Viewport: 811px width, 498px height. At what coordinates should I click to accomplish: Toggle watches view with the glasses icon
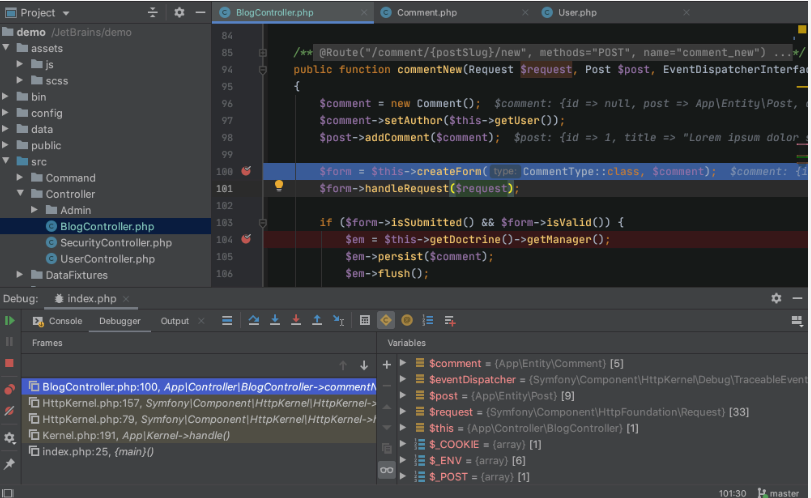[386, 470]
